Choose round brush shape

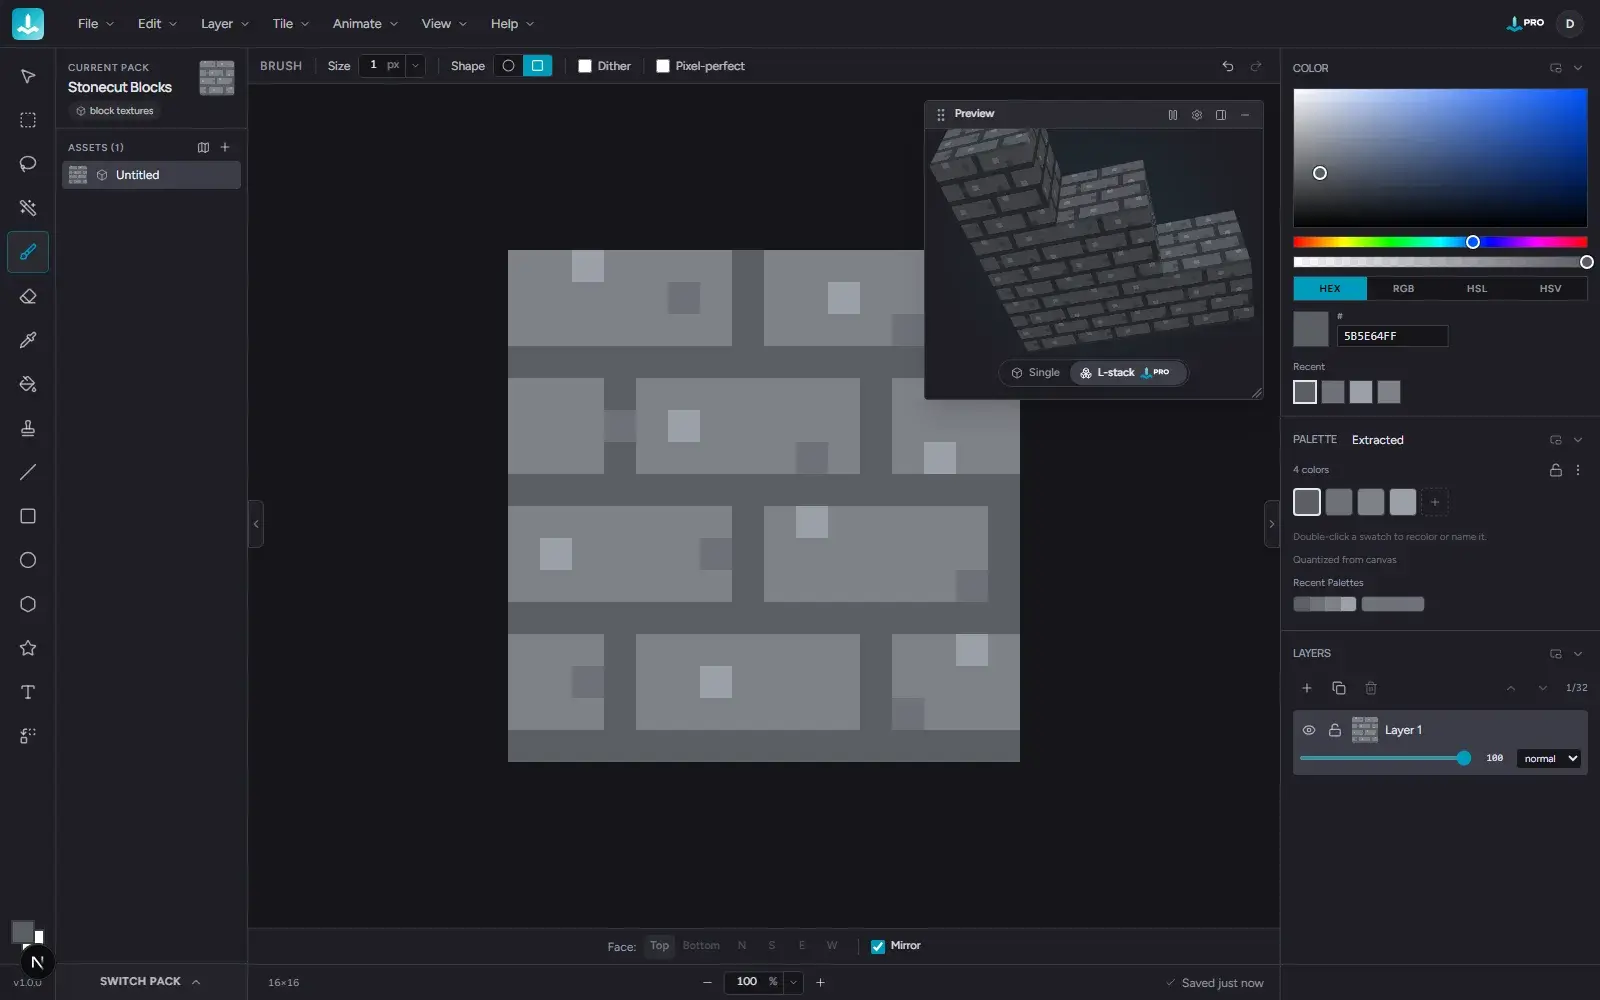pos(509,66)
